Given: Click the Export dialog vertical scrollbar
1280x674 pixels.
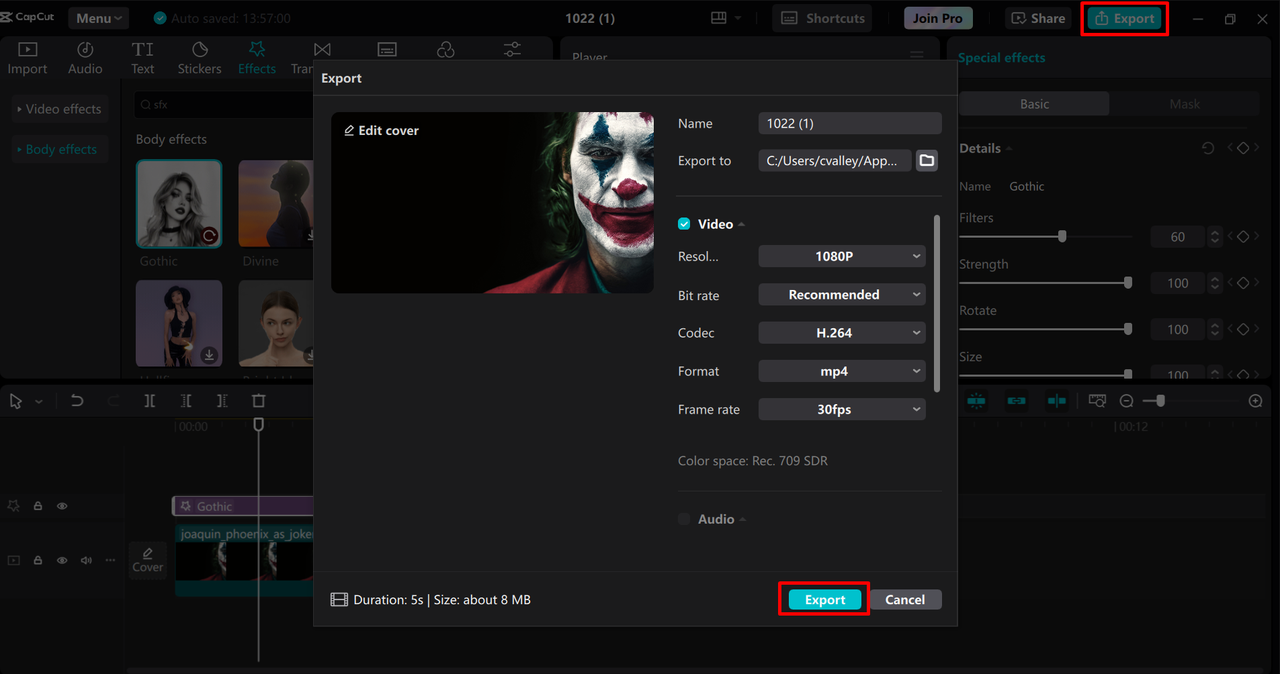Looking at the screenshot, I should (x=937, y=303).
